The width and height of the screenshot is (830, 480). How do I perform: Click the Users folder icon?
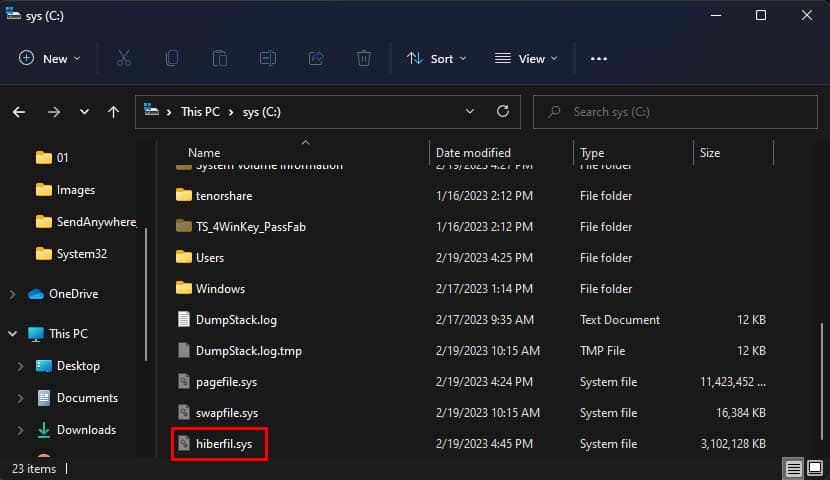coord(184,257)
